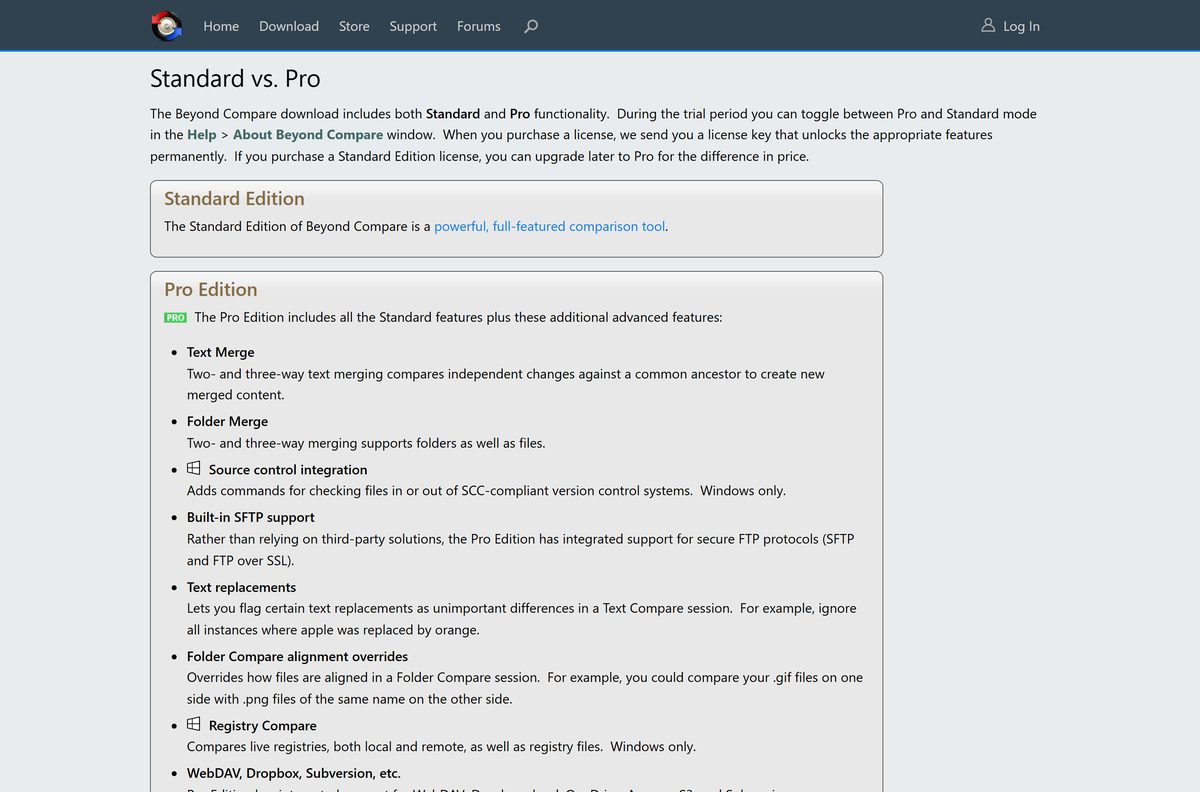
Task: Select the Text Merge feature title
Action: pyautogui.click(x=221, y=352)
